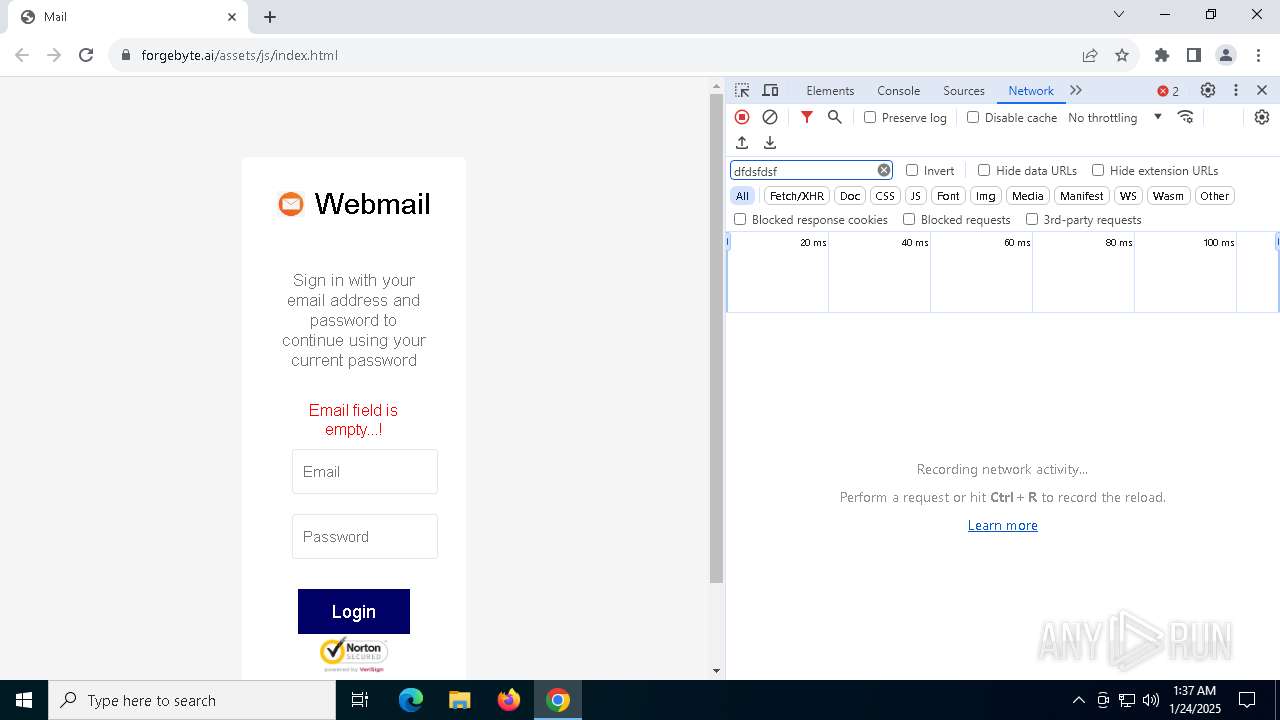The height and width of the screenshot is (720, 1280).
Task: Click the address bar URL
Action: tap(240, 55)
